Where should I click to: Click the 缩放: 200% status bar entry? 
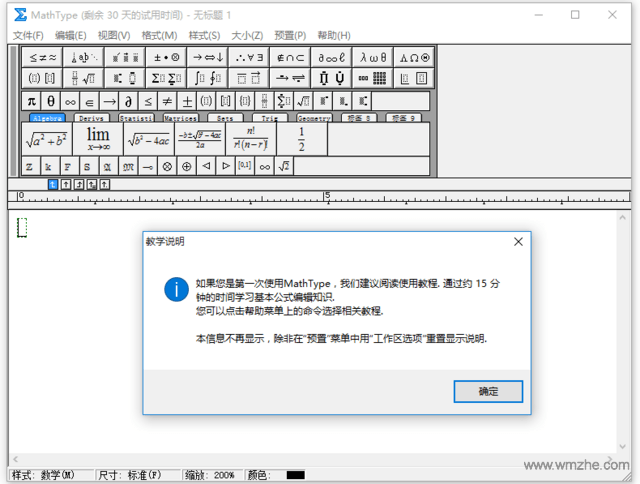click(210, 475)
